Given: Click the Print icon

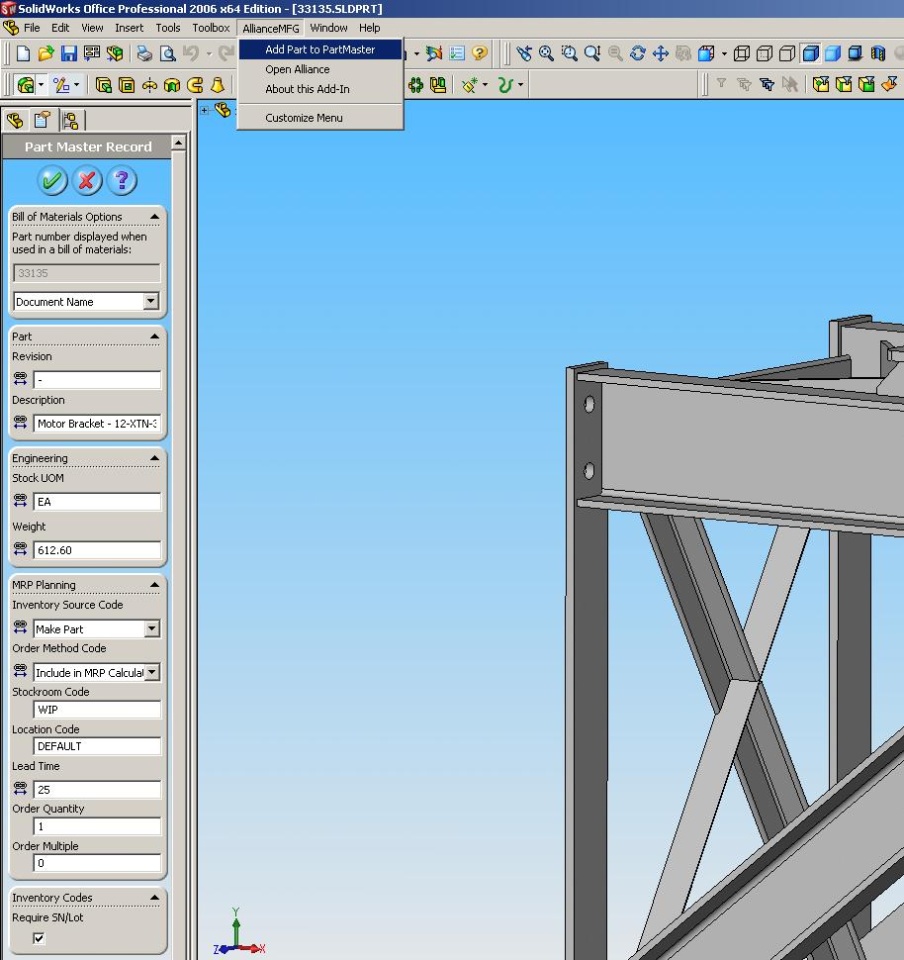Looking at the screenshot, I should 144,54.
